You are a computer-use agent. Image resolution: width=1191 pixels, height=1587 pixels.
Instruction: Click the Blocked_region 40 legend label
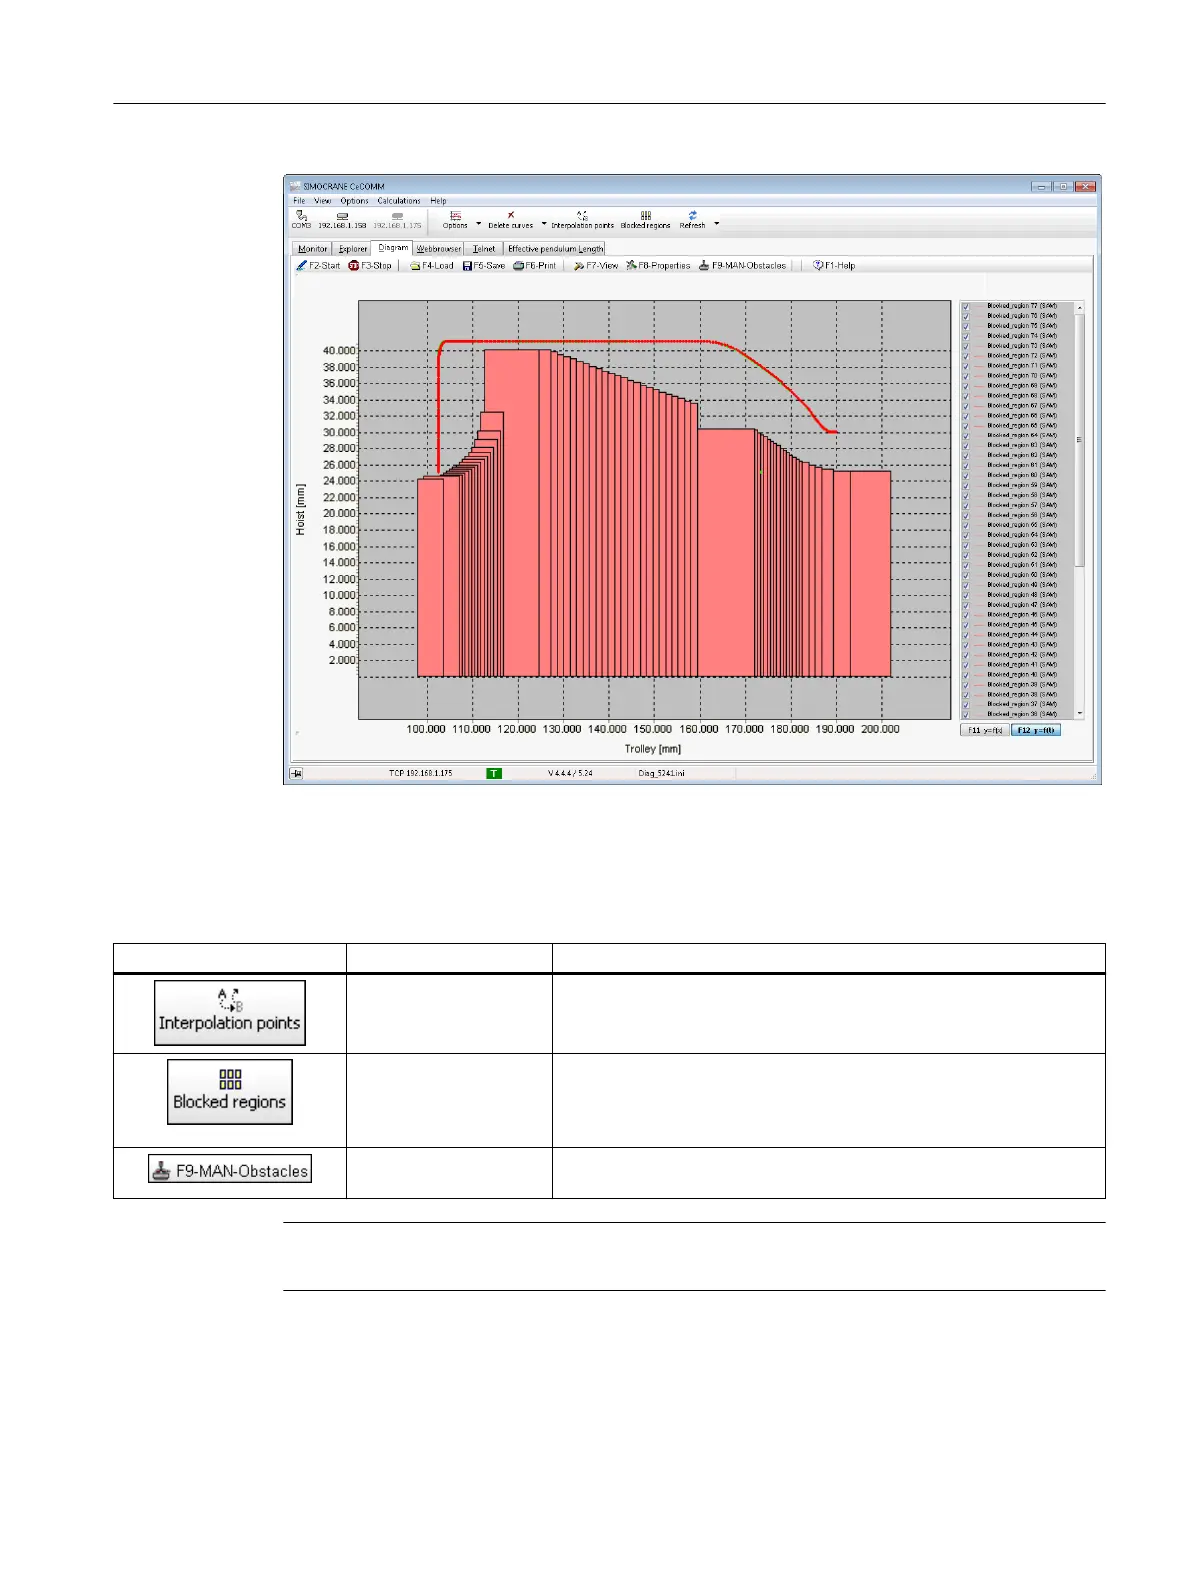[1022, 675]
